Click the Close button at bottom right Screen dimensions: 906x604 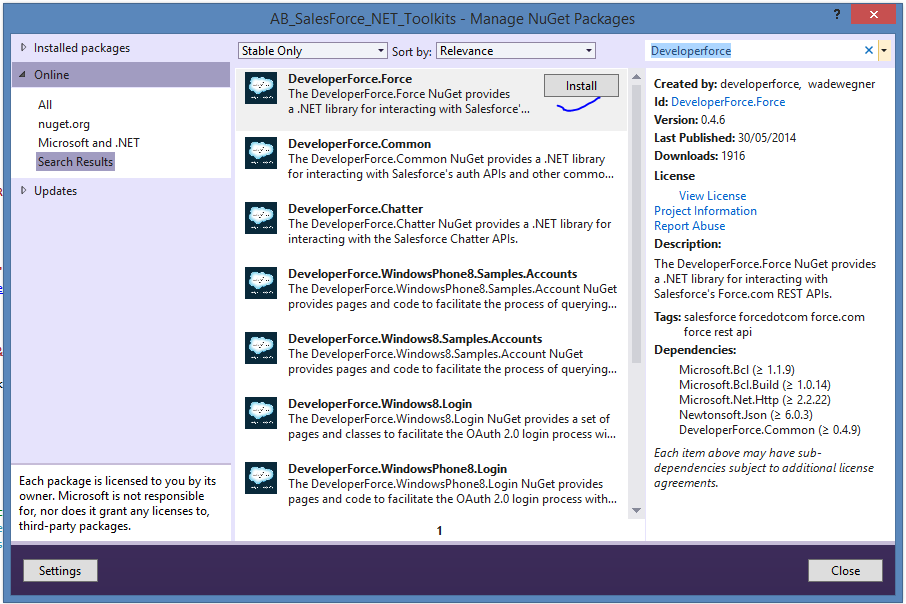(845, 570)
